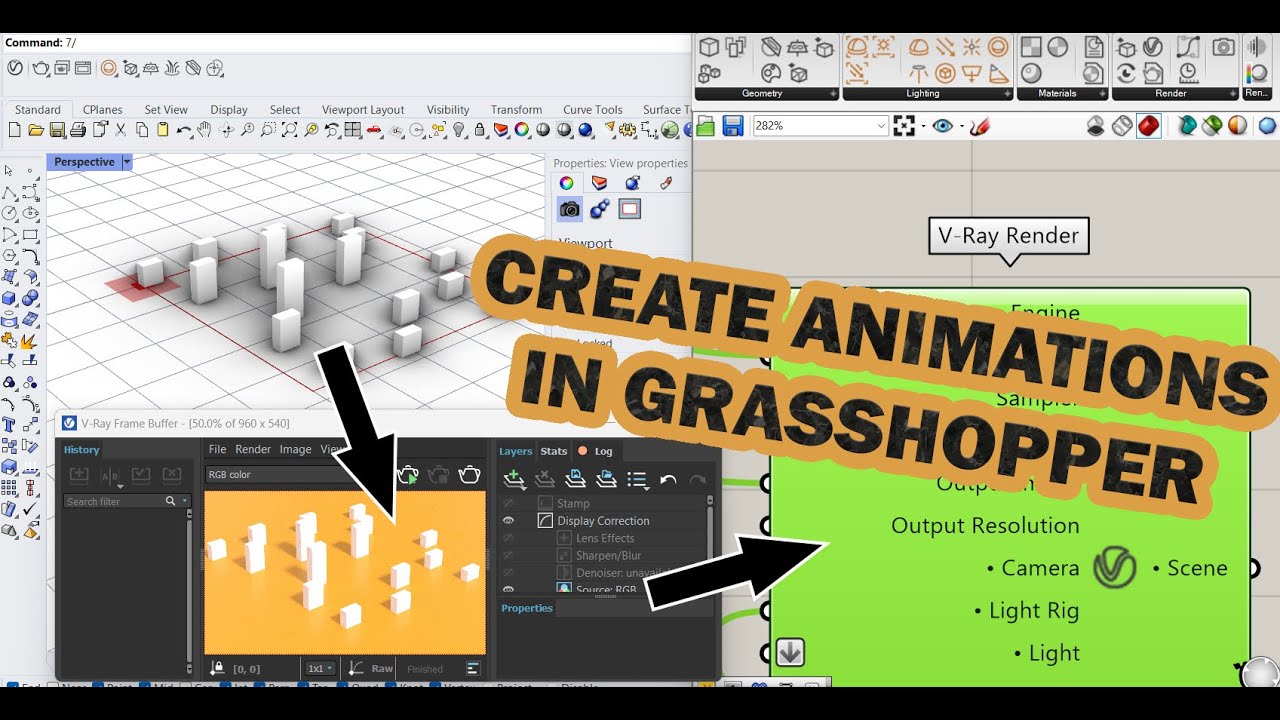Click the Grasshopper Save document disk icon
This screenshot has width=1280, height=720.
(733, 126)
